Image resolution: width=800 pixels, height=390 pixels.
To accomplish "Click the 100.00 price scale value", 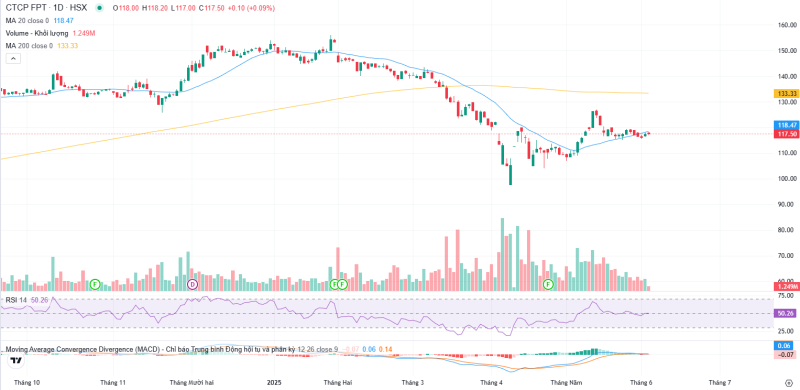I will click(786, 179).
